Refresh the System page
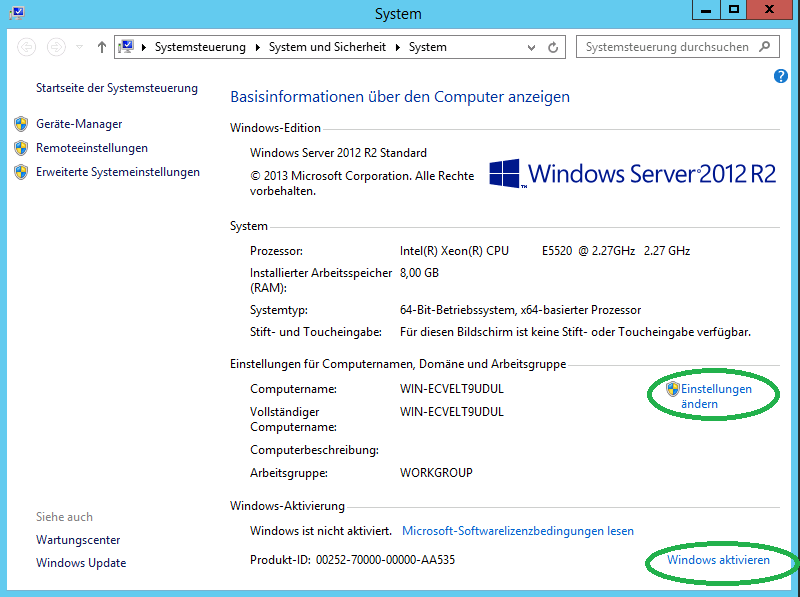Image resolution: width=800 pixels, height=597 pixels. (x=553, y=47)
